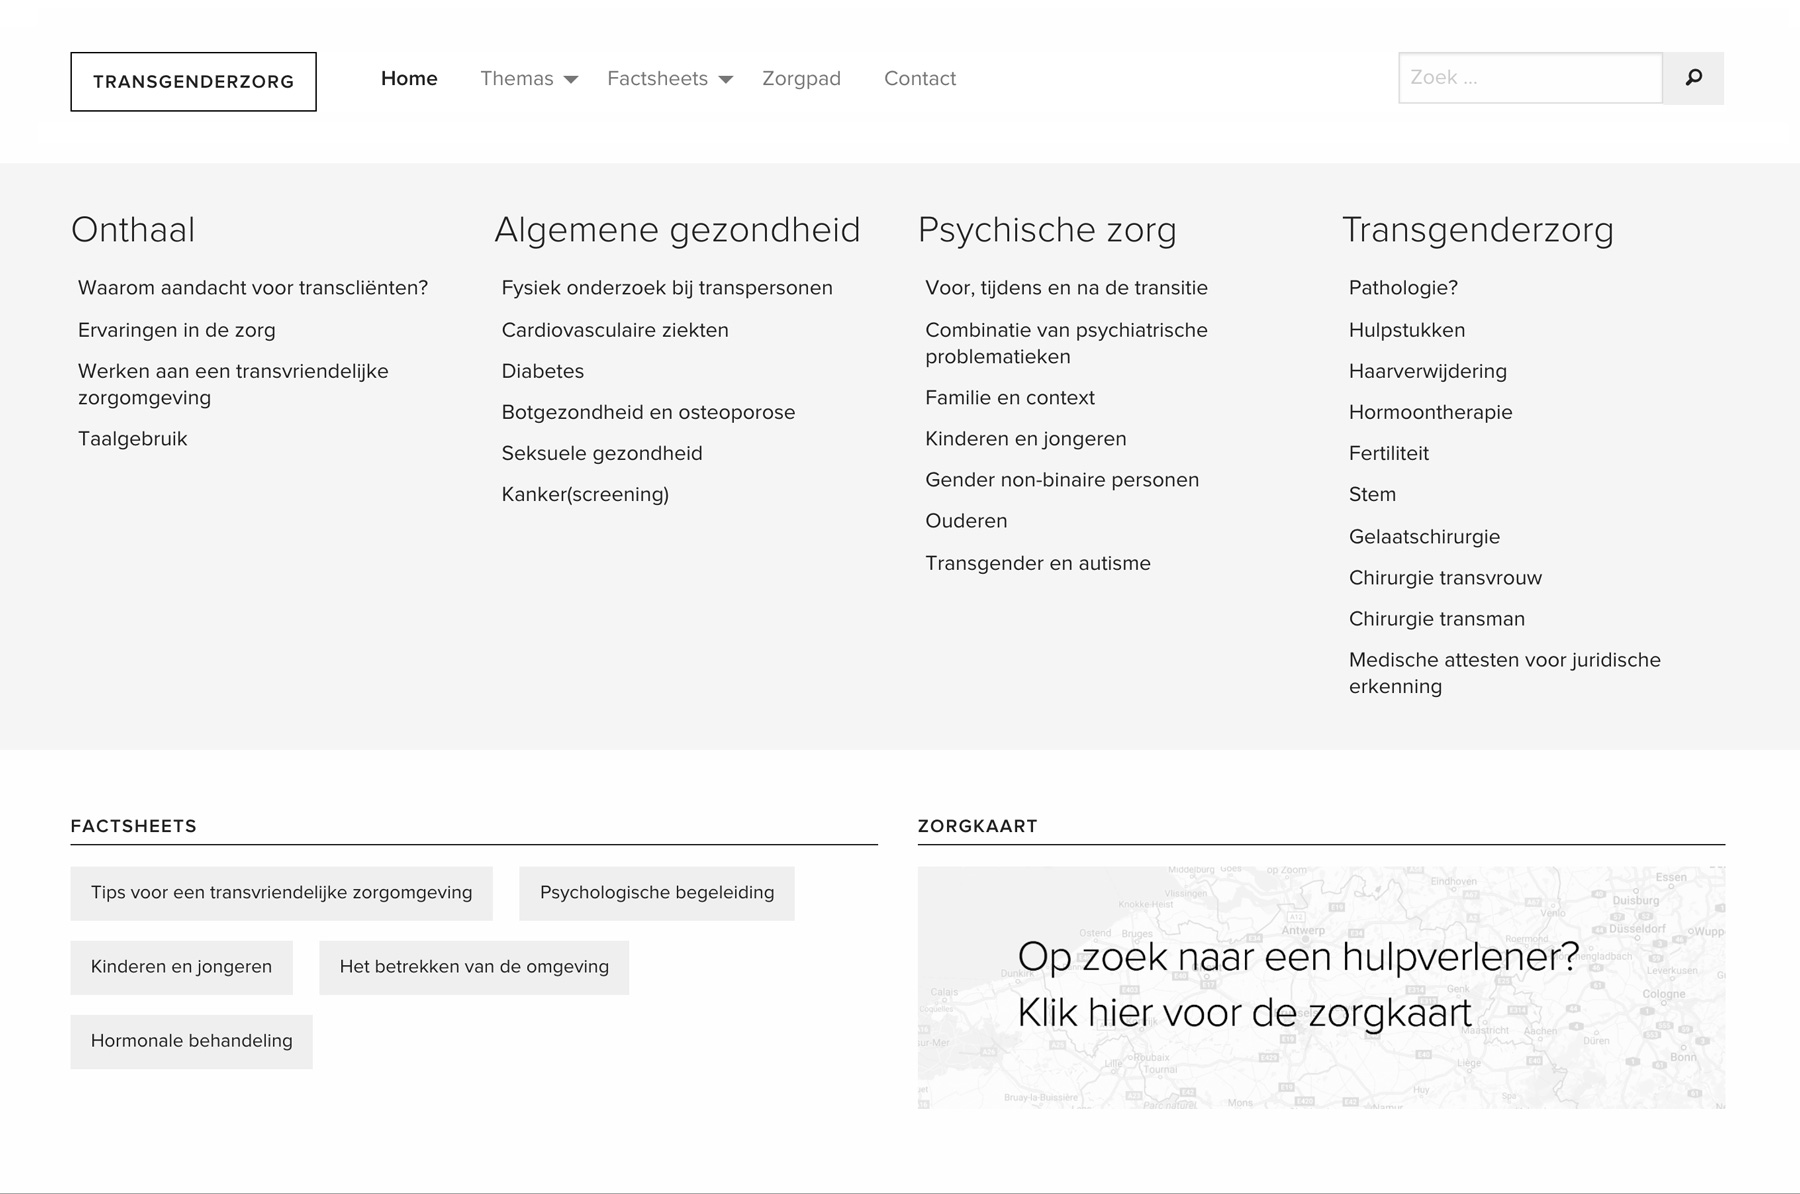
Task: Expand the Themas dropdown arrow
Action: (571, 80)
